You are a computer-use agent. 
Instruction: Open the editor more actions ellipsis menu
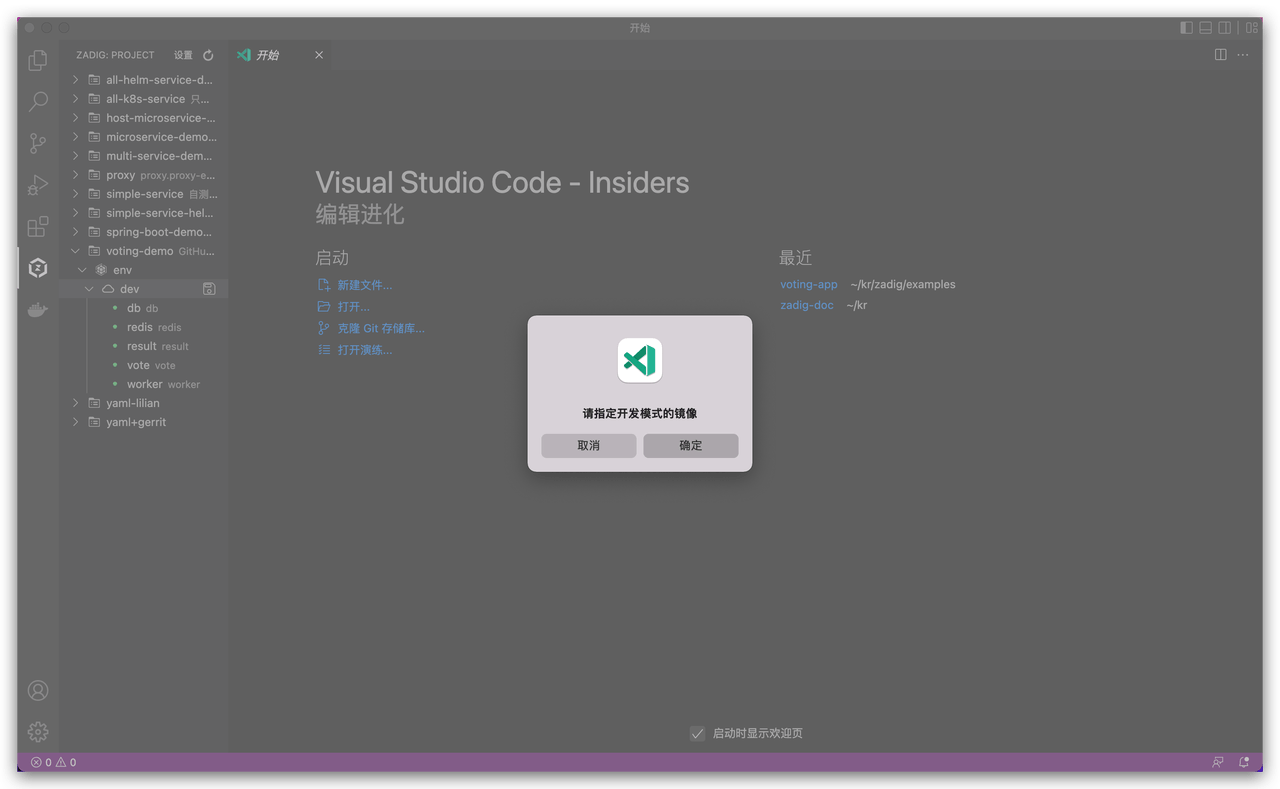[x=1243, y=54]
